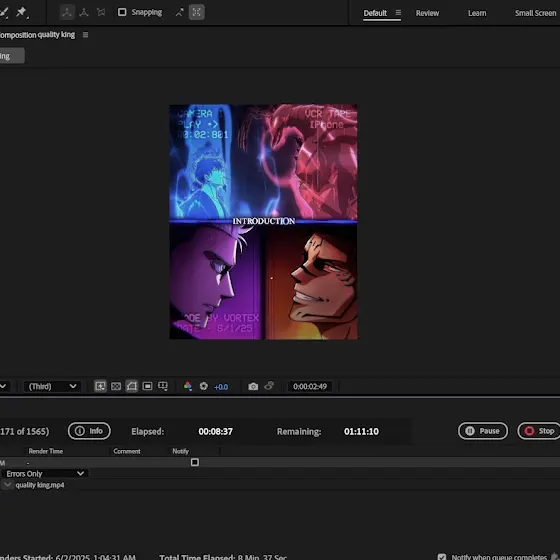560x560 pixels.
Task: Click the Show Snapshot icon
Action: 269,386
